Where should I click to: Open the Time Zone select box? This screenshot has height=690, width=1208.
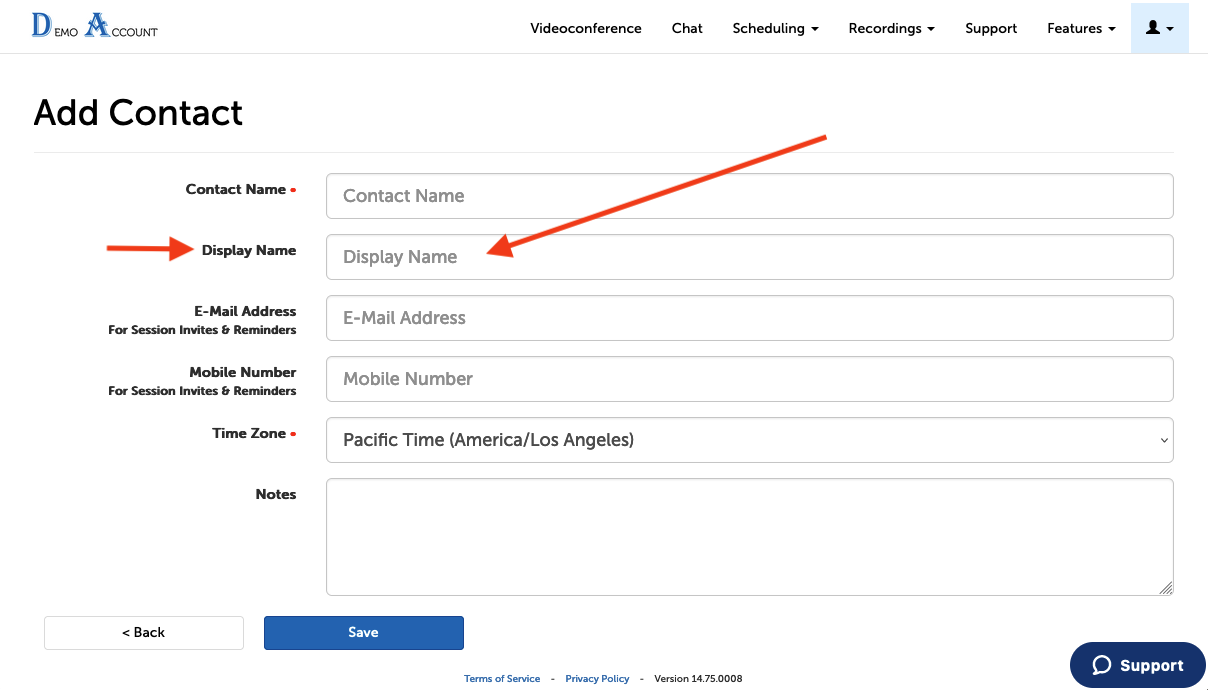(749, 440)
